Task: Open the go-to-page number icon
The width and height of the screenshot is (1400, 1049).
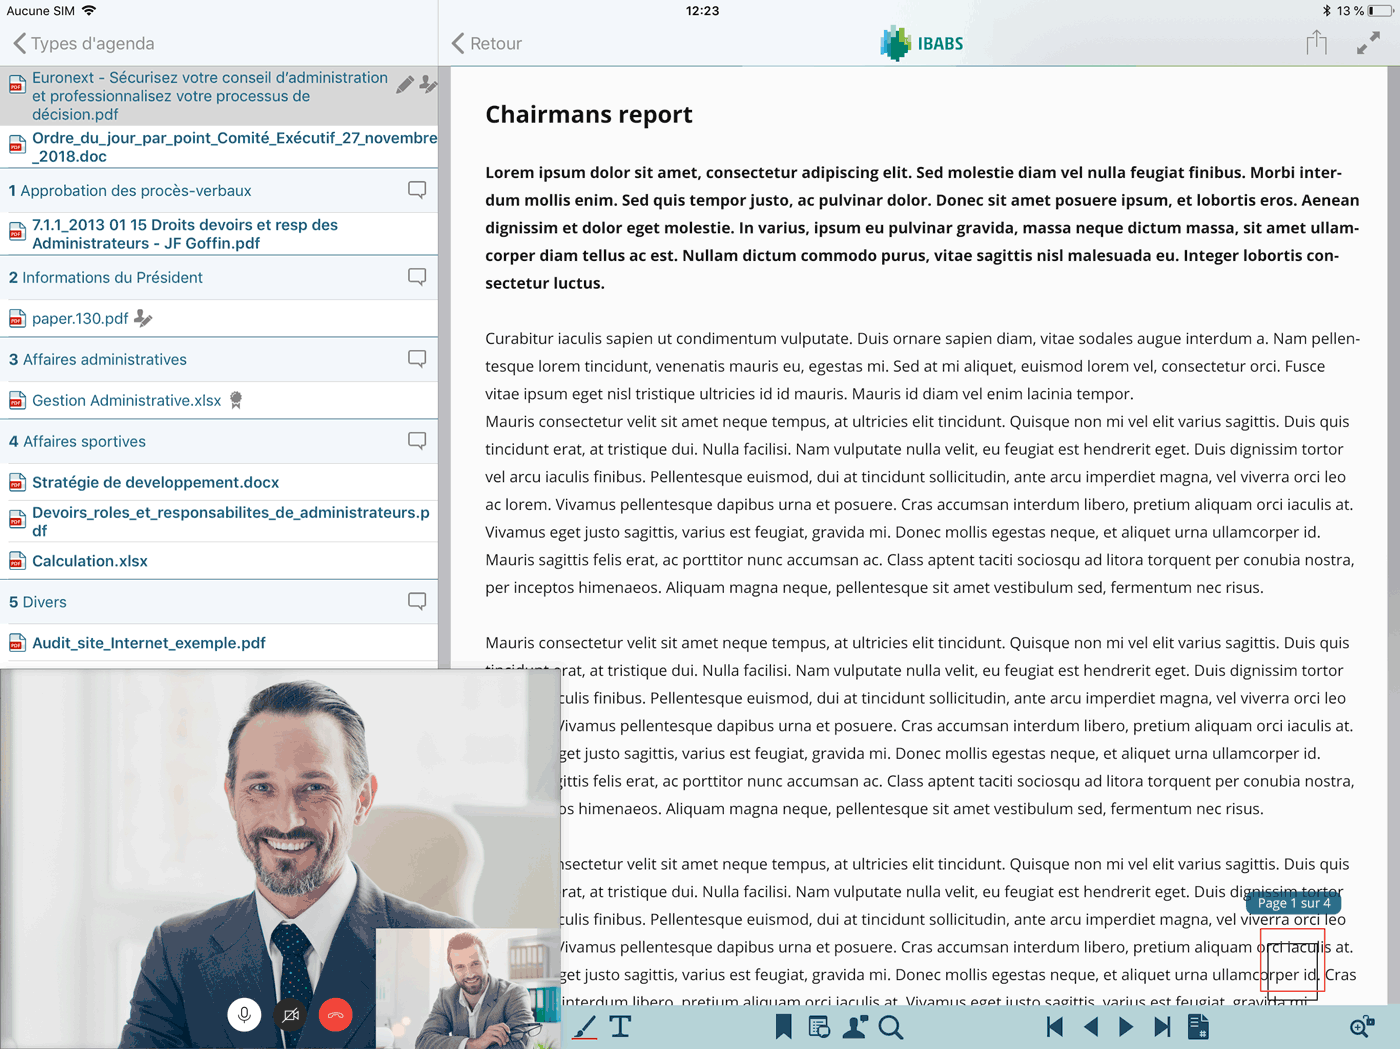Action: pos(1198,1027)
